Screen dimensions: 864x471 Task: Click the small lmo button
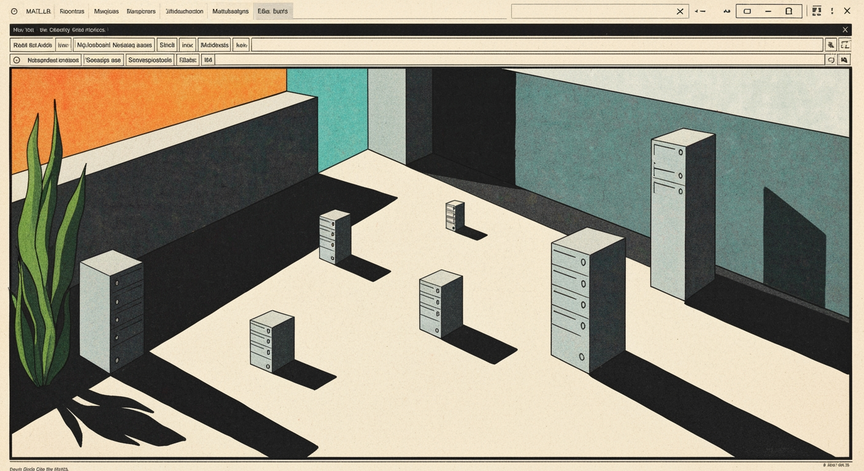point(64,45)
